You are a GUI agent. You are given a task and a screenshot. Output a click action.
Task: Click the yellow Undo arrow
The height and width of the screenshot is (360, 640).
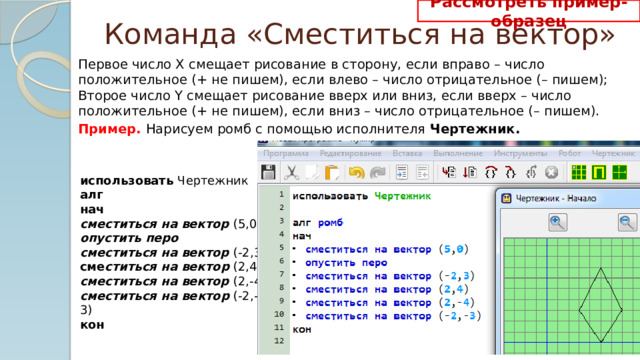[x=356, y=172]
